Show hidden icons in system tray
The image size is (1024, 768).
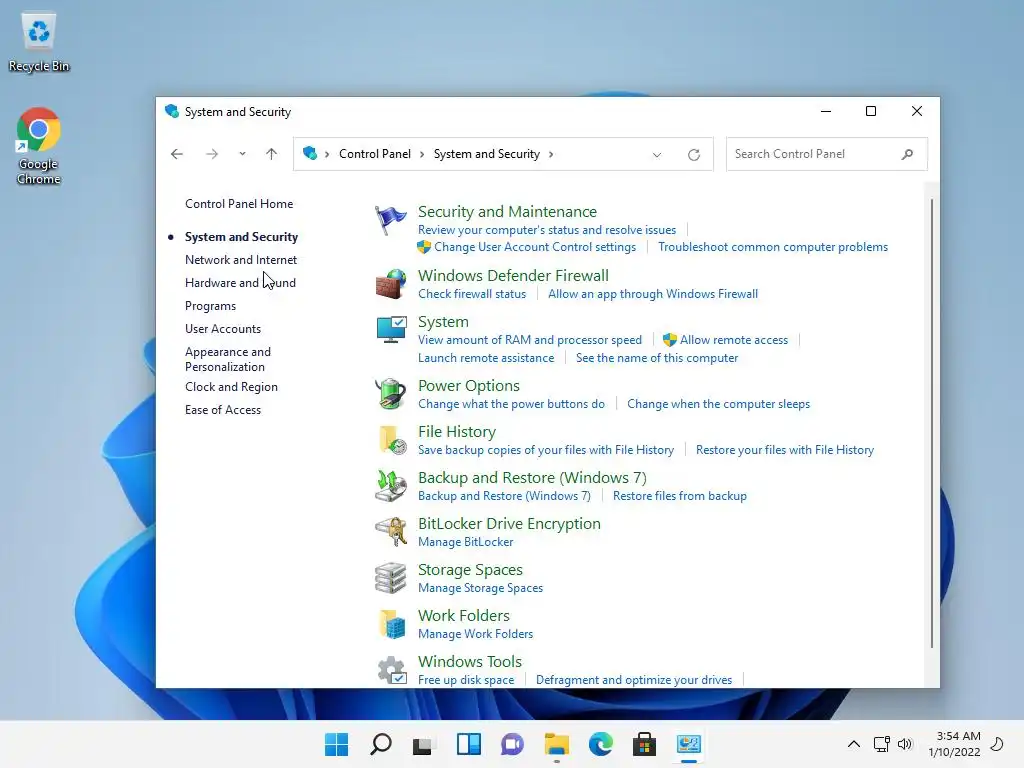point(854,744)
